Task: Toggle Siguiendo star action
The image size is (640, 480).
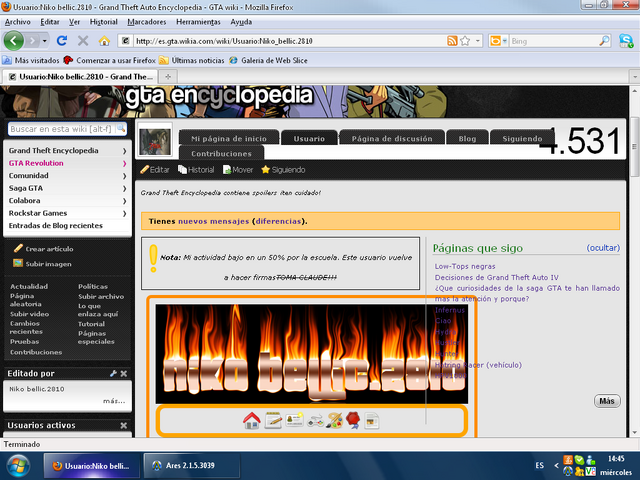Action: [283, 170]
